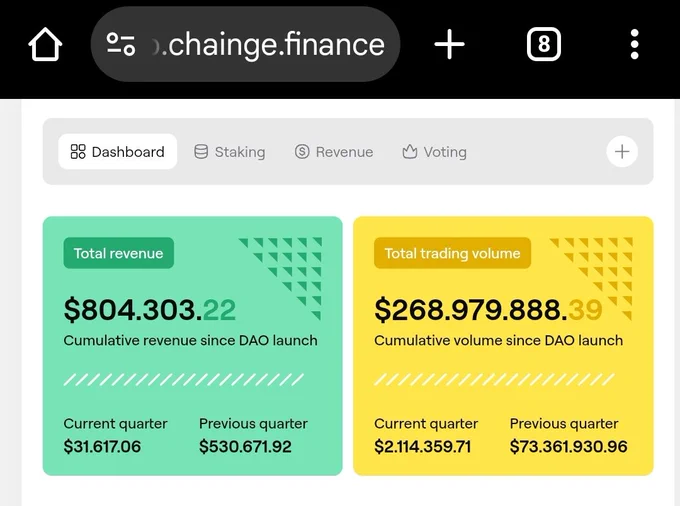Click the Dashboard grid icon
The height and width of the screenshot is (506, 680).
78,152
